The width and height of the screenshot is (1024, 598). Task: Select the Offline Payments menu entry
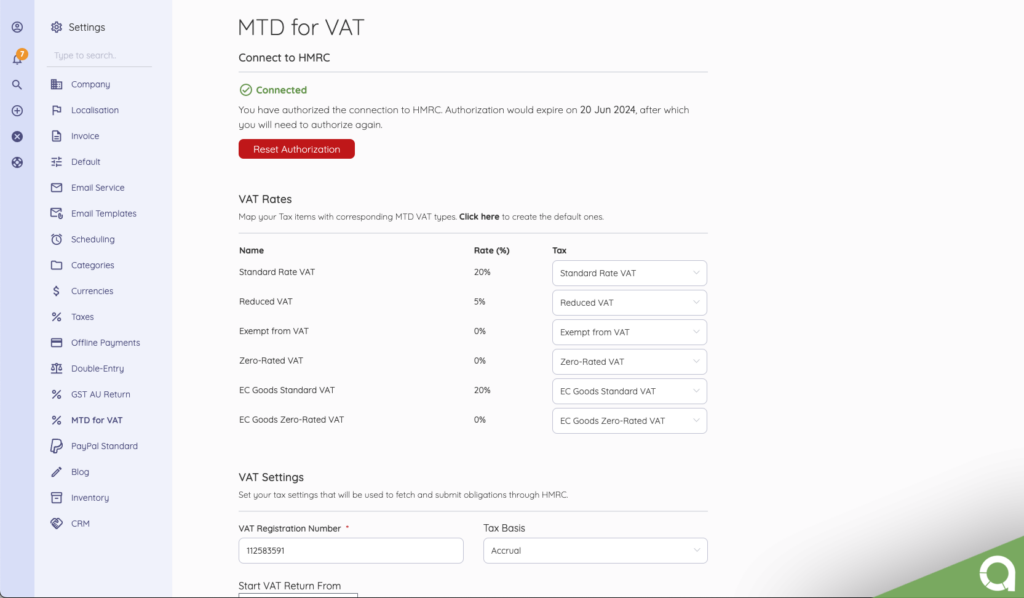click(99, 342)
